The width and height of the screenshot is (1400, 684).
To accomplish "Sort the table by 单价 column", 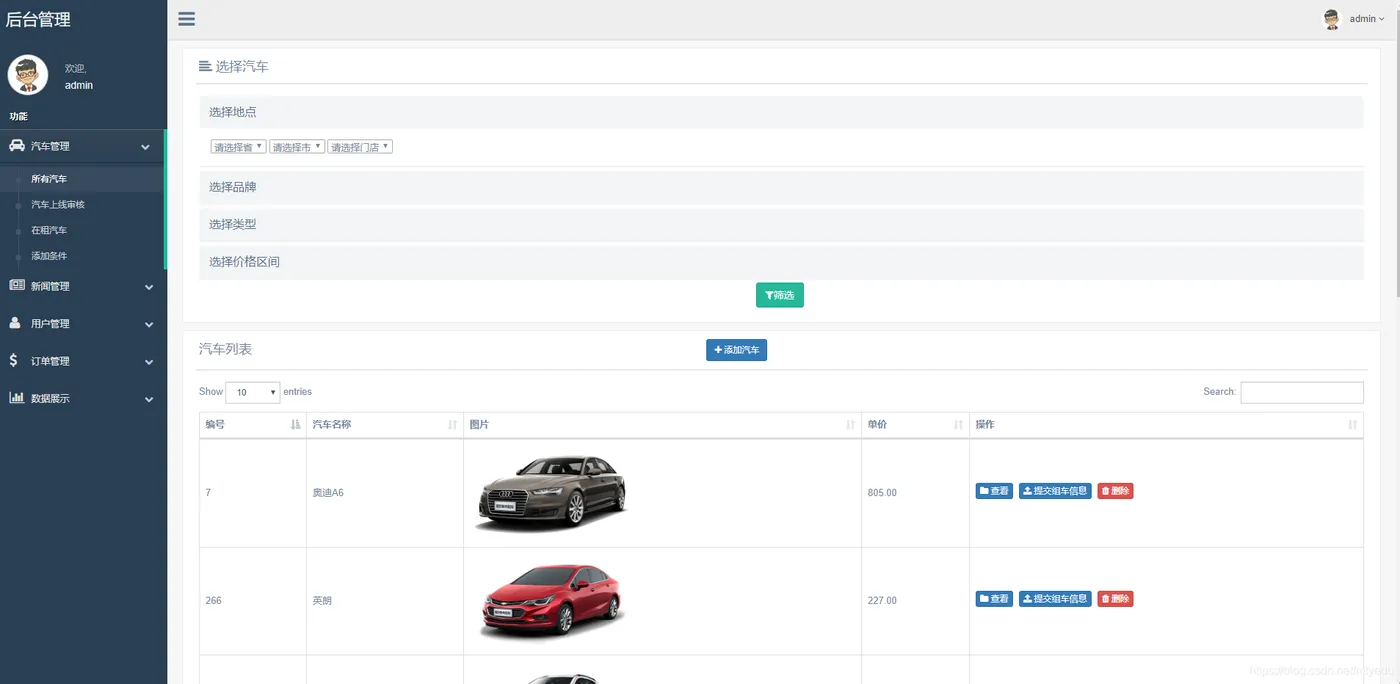I will pos(915,425).
